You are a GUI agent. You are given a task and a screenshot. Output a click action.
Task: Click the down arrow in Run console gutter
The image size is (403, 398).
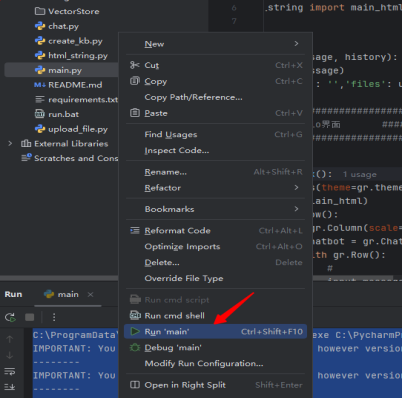[x=10, y=355]
